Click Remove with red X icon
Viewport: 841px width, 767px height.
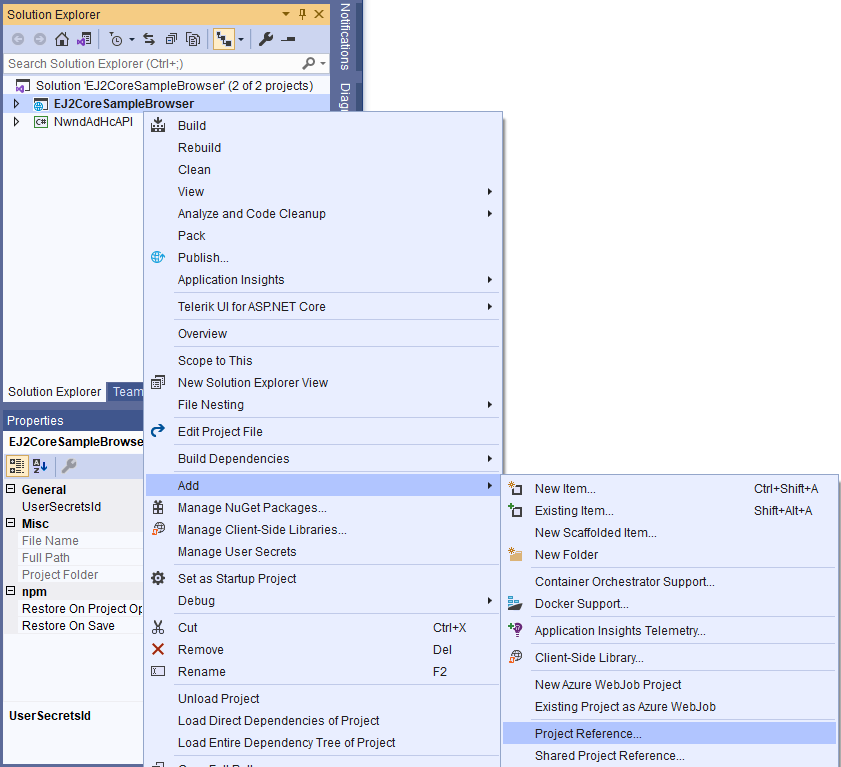(x=324, y=650)
